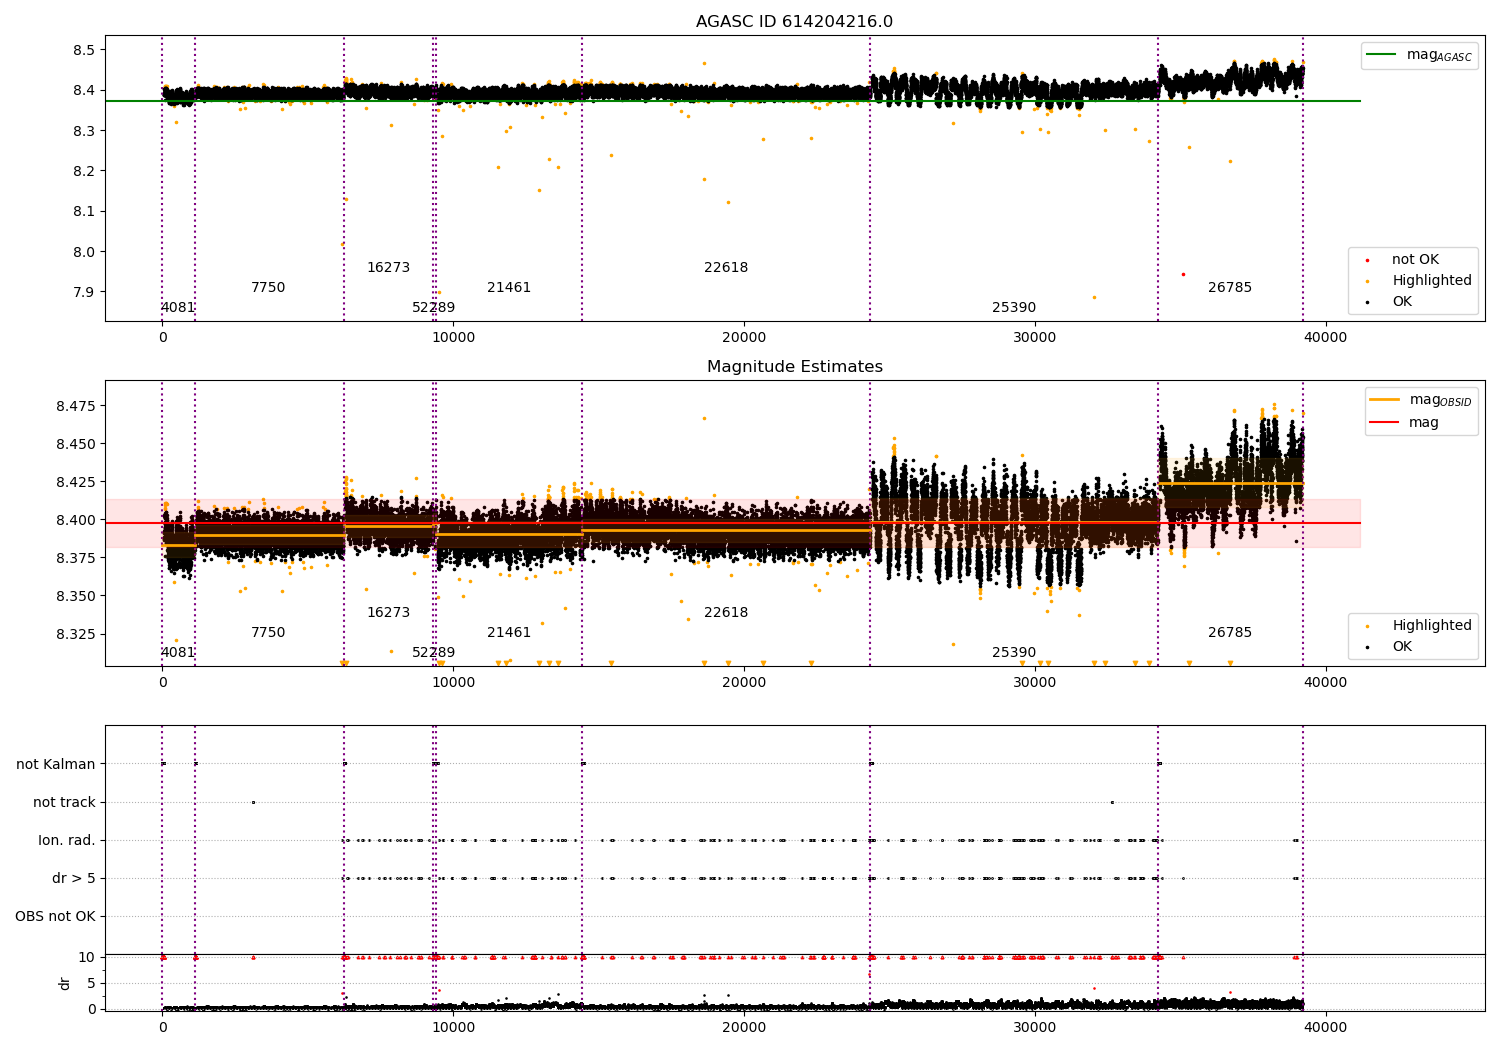The height and width of the screenshot is (1050, 1500).
Task: Select 'Highlighted' legend entry in top plot
Action: (1417, 281)
